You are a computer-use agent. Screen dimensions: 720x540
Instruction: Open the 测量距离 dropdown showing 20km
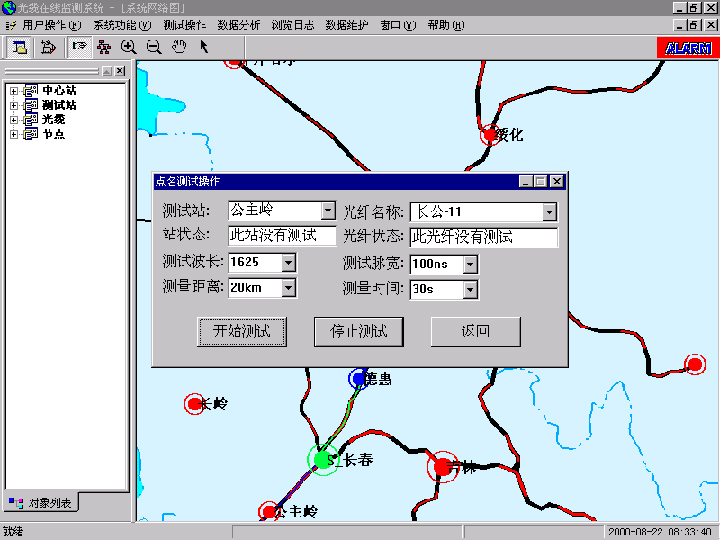click(x=288, y=288)
